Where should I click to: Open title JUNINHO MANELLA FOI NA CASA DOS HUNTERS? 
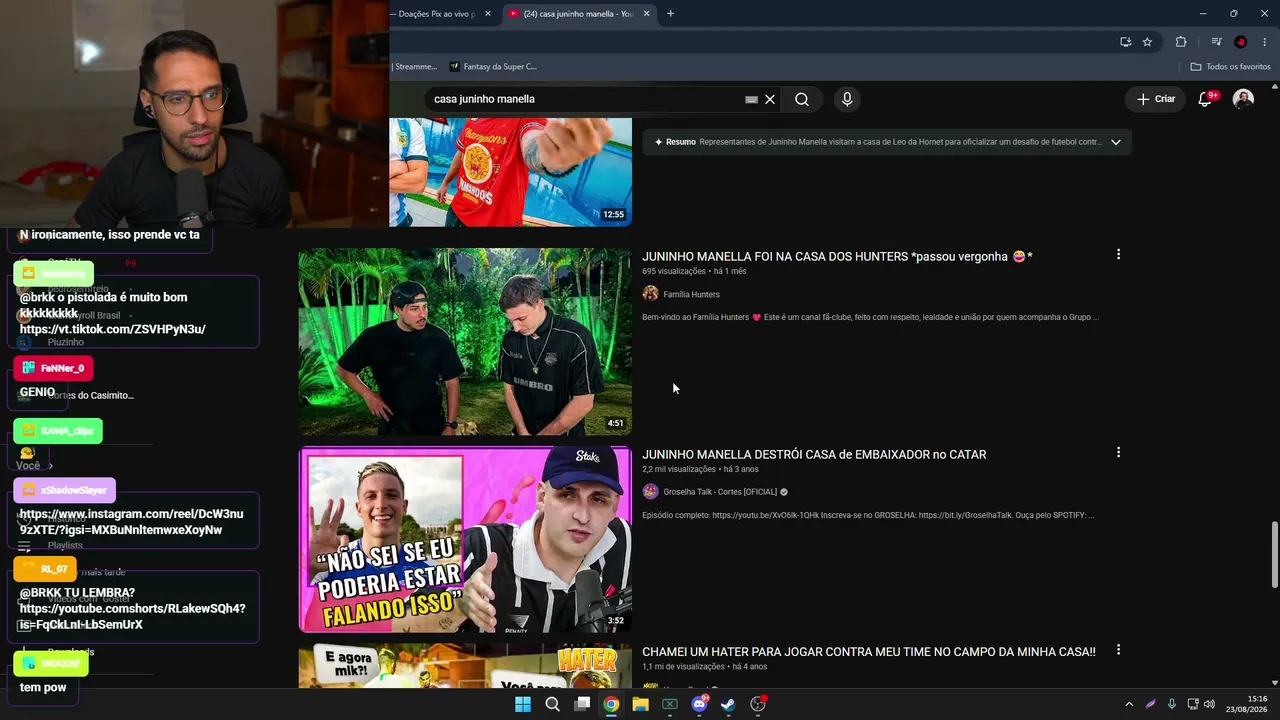[x=837, y=257]
